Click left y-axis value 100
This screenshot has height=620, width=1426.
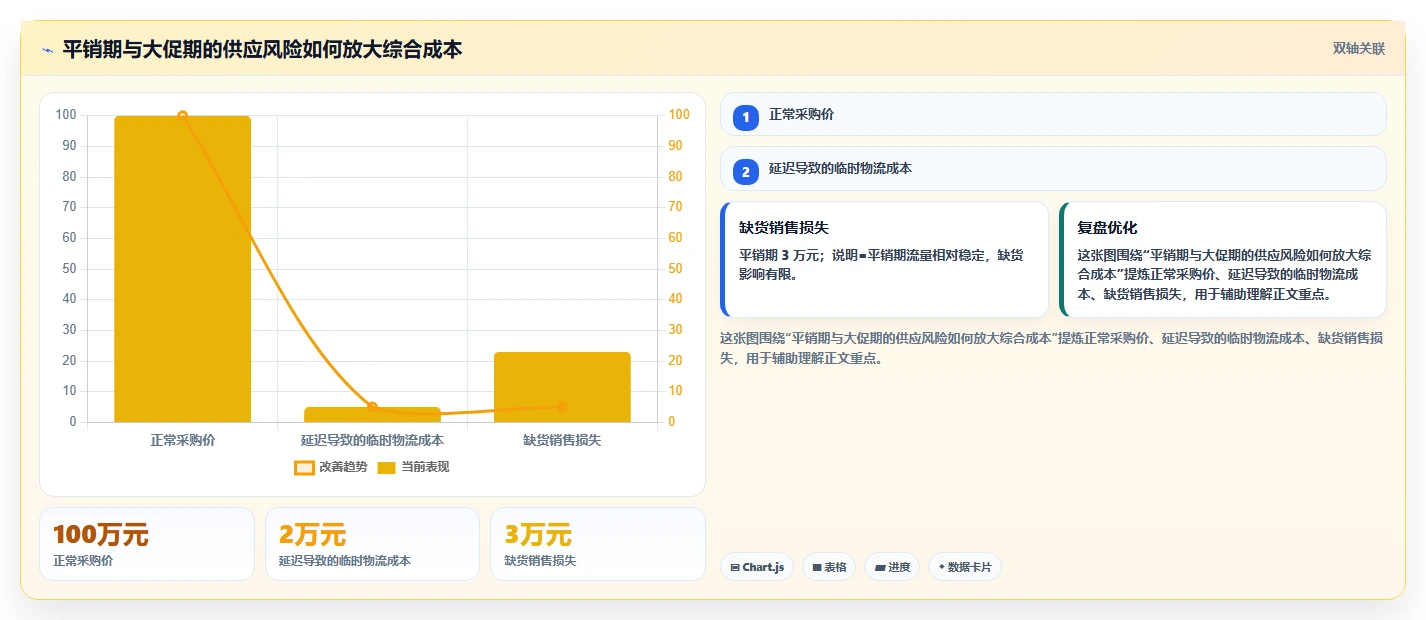[x=66, y=115]
